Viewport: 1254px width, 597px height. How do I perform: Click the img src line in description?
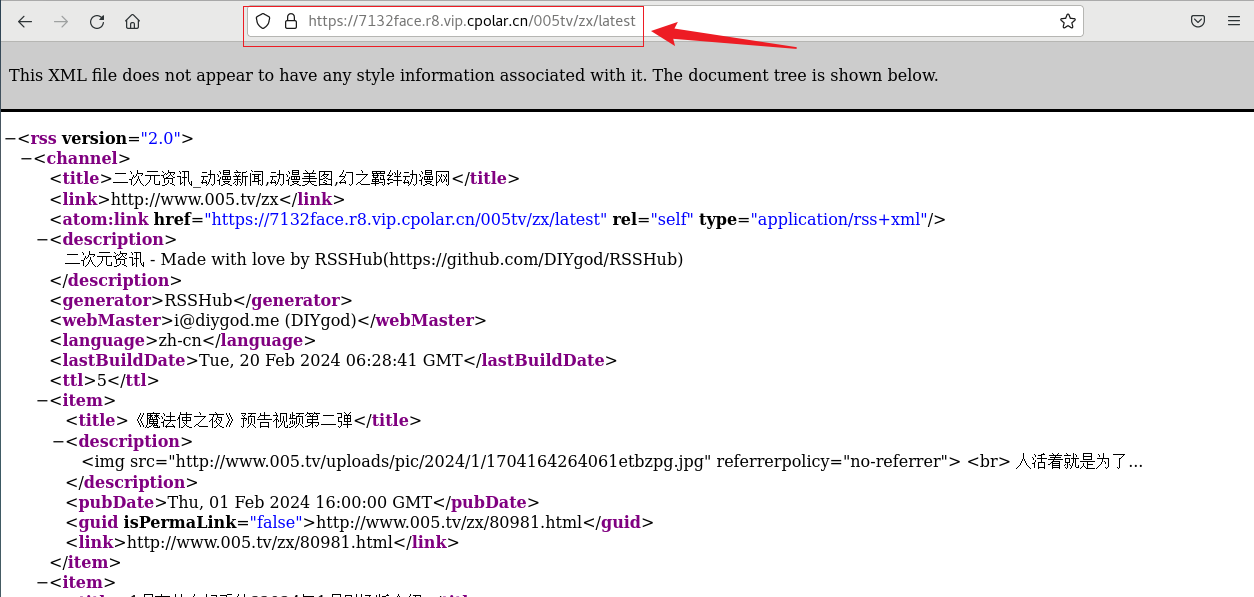pyautogui.click(x=612, y=461)
